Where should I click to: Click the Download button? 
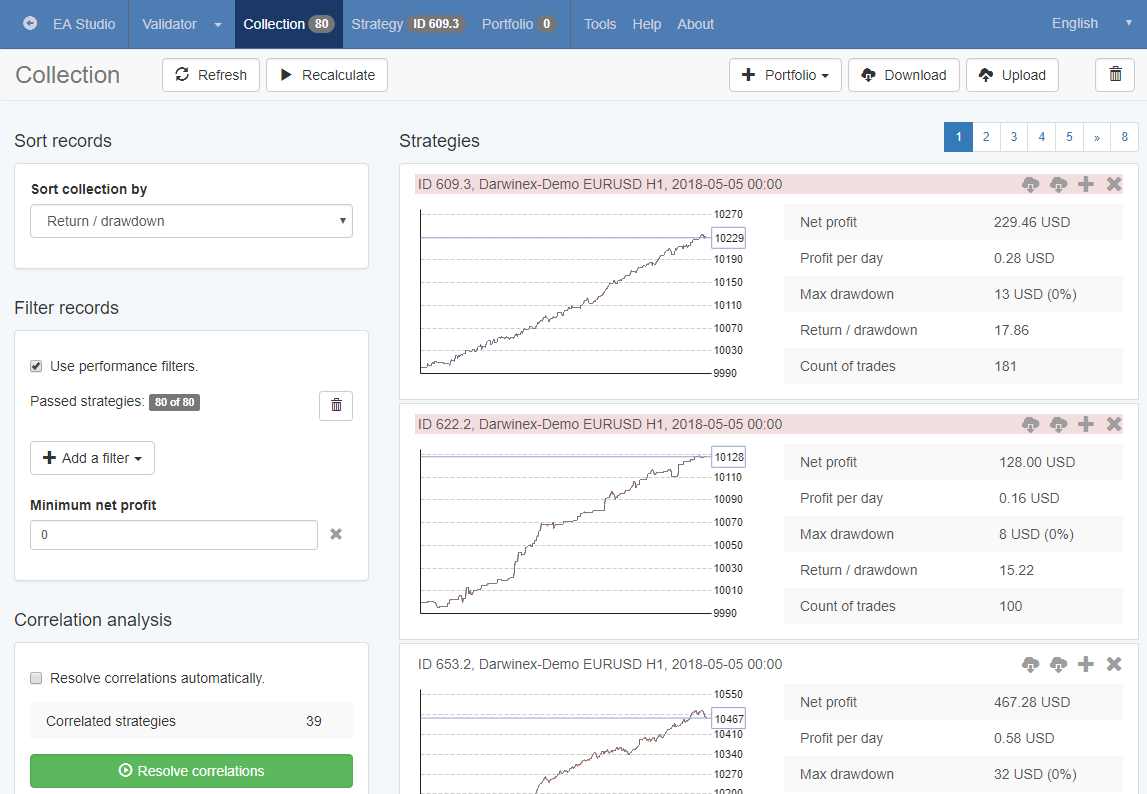tap(903, 75)
